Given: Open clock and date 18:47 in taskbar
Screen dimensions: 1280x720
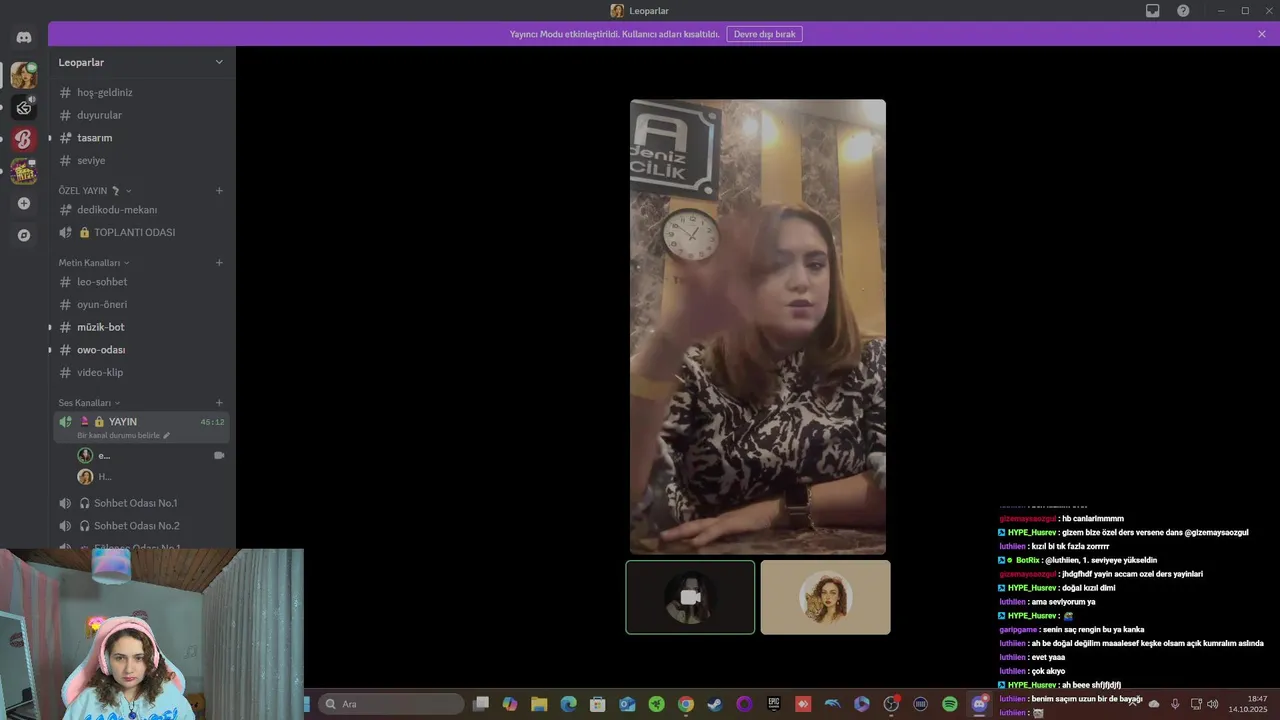Looking at the screenshot, I should 1247,704.
